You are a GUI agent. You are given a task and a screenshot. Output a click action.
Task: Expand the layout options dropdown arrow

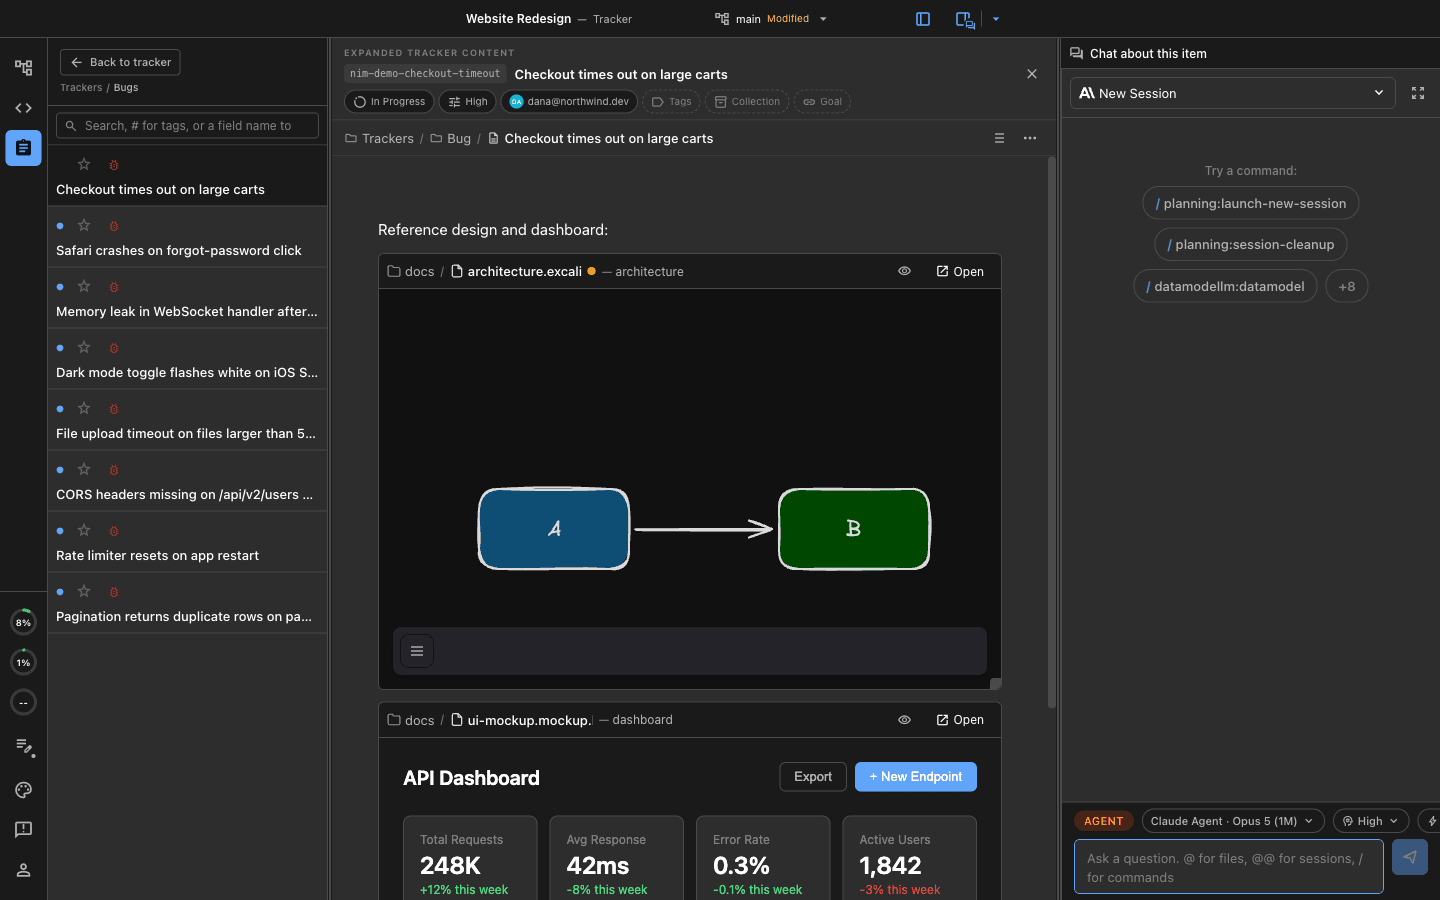996,19
